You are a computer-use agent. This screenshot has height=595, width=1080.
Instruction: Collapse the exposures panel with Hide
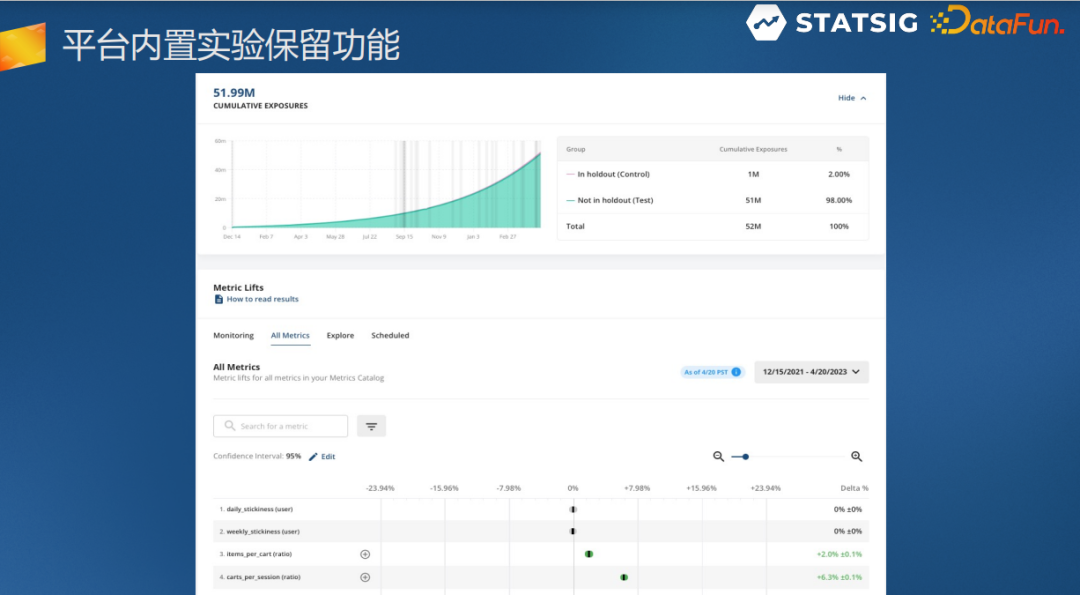[x=852, y=98]
